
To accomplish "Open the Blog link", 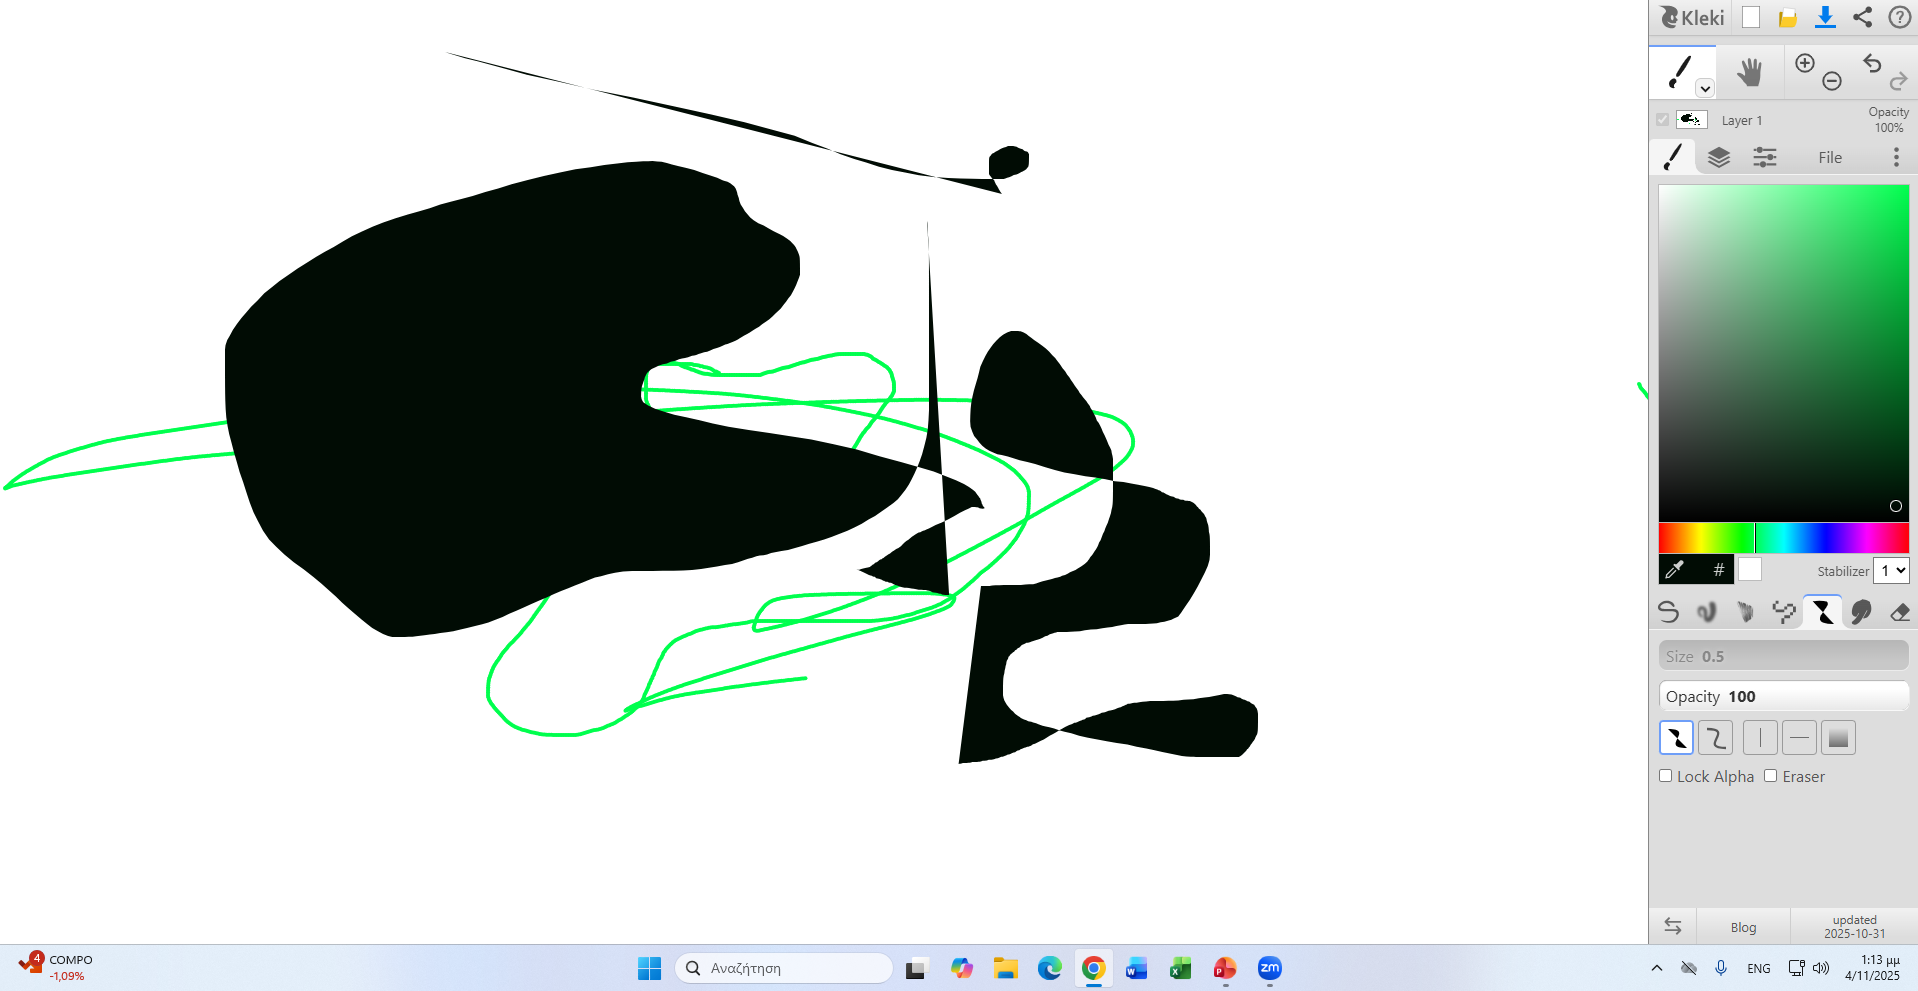I will [1743, 927].
